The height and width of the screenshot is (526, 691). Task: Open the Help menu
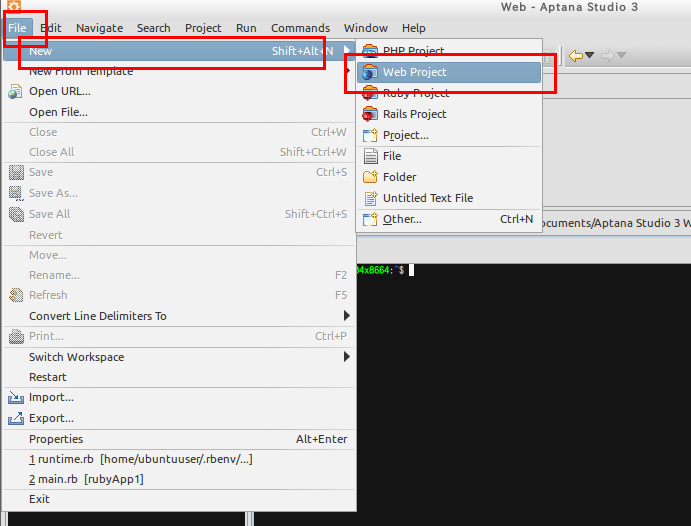(413, 28)
